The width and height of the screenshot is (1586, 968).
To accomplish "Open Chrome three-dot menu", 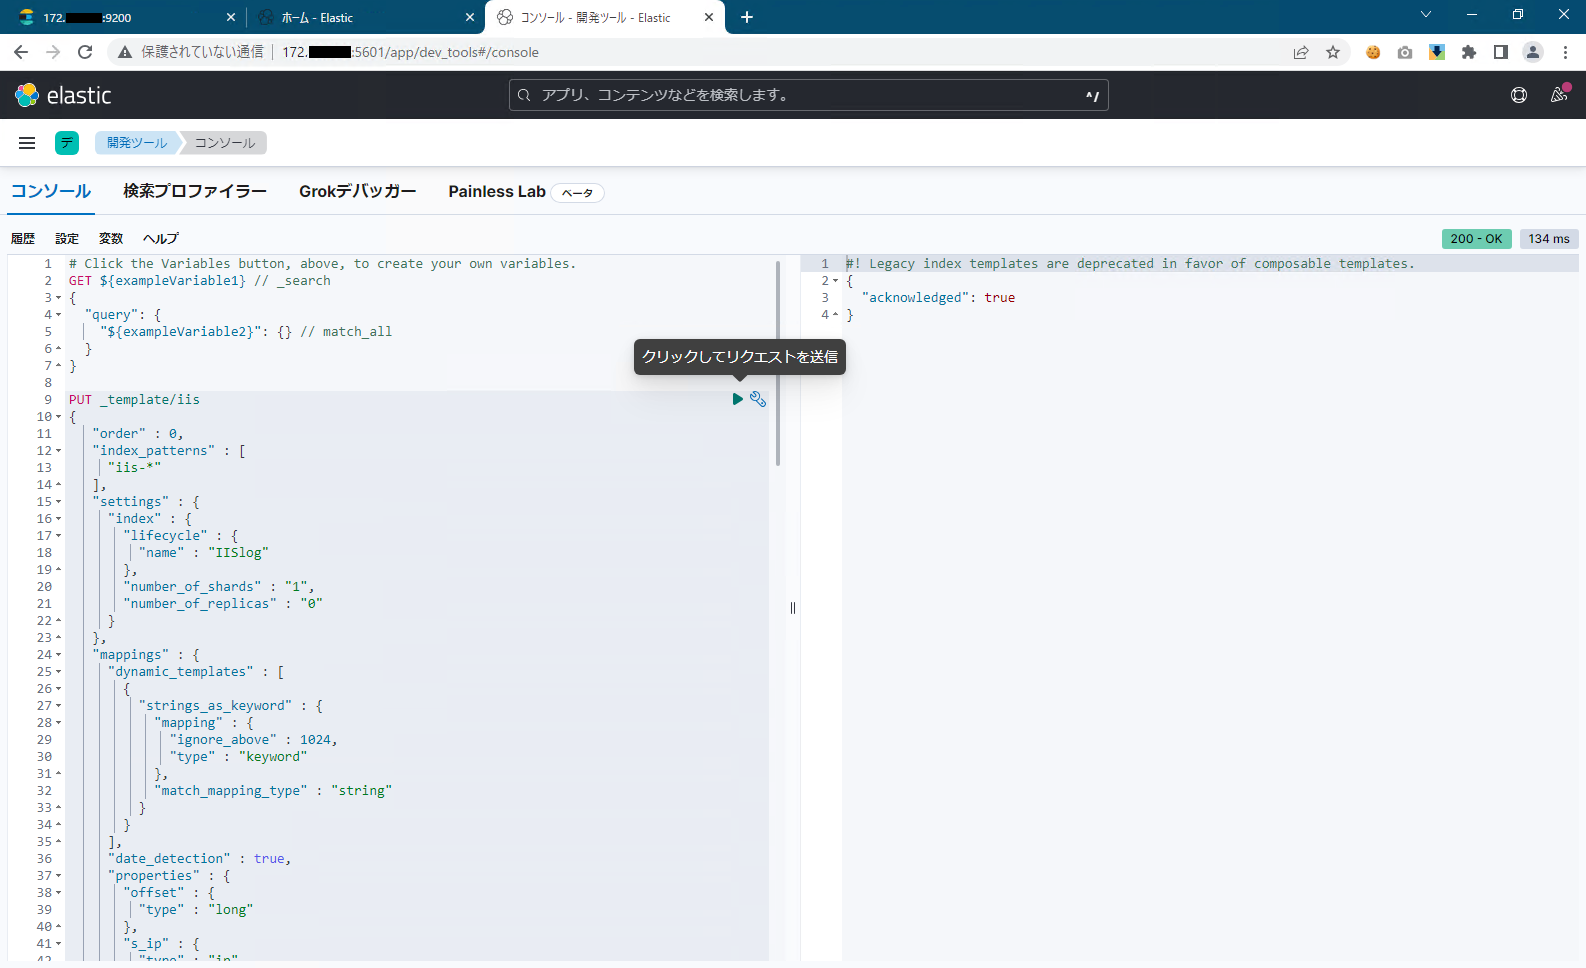I will tap(1566, 52).
